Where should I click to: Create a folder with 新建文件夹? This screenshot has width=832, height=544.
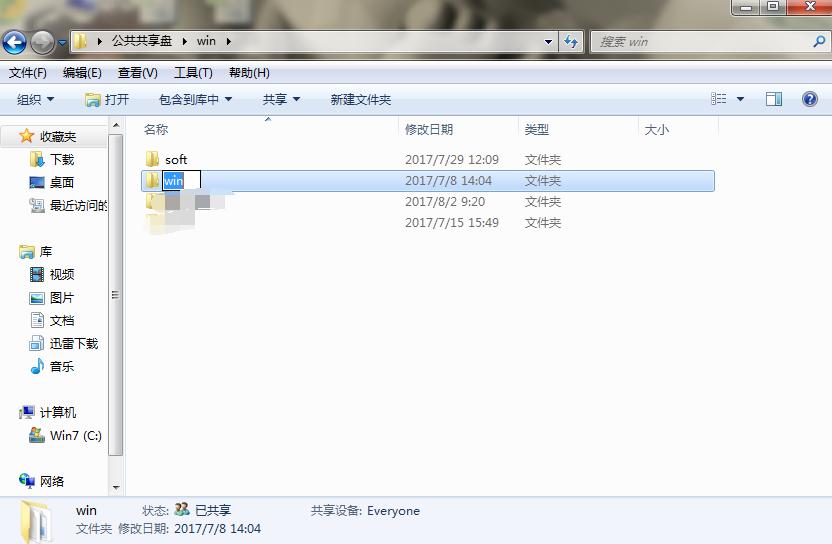pos(361,99)
